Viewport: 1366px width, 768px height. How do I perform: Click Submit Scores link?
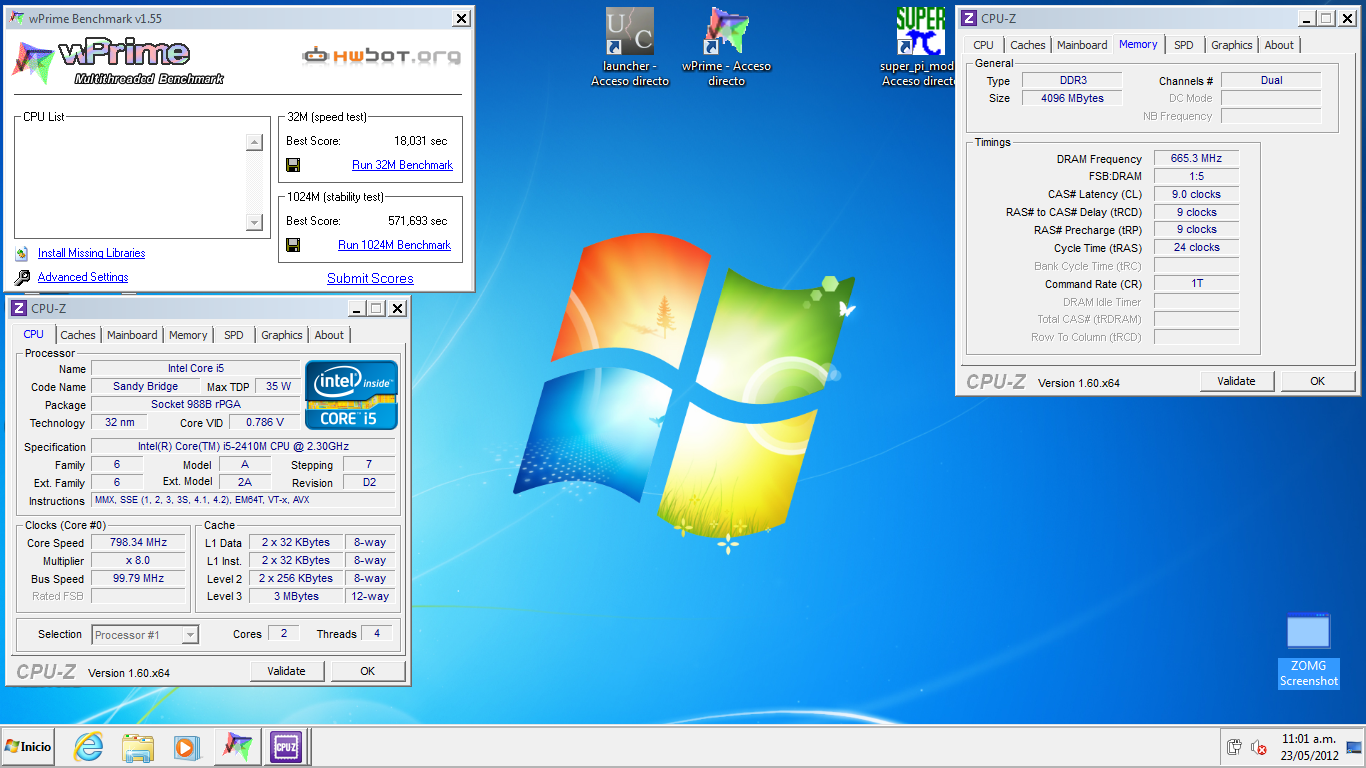[370, 279]
